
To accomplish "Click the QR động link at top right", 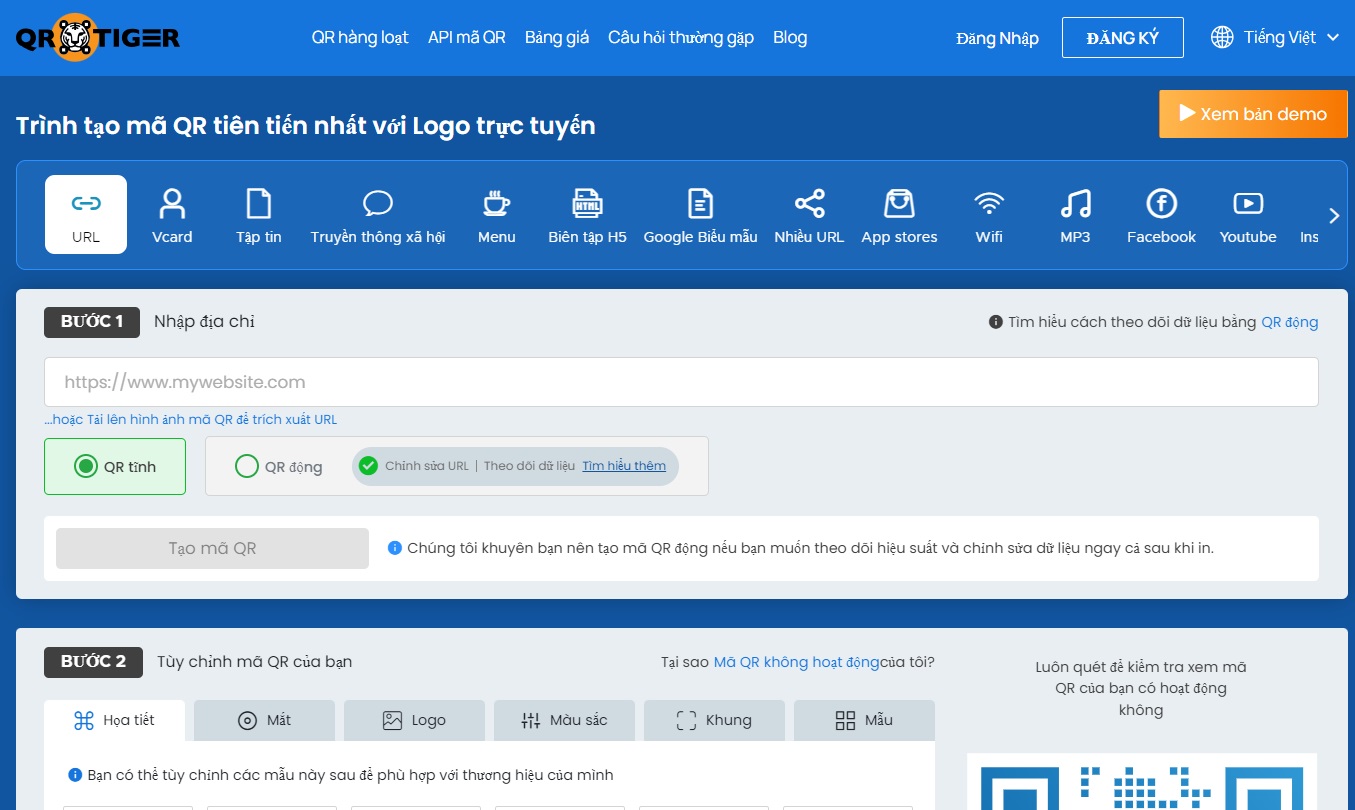I will (x=1290, y=322).
